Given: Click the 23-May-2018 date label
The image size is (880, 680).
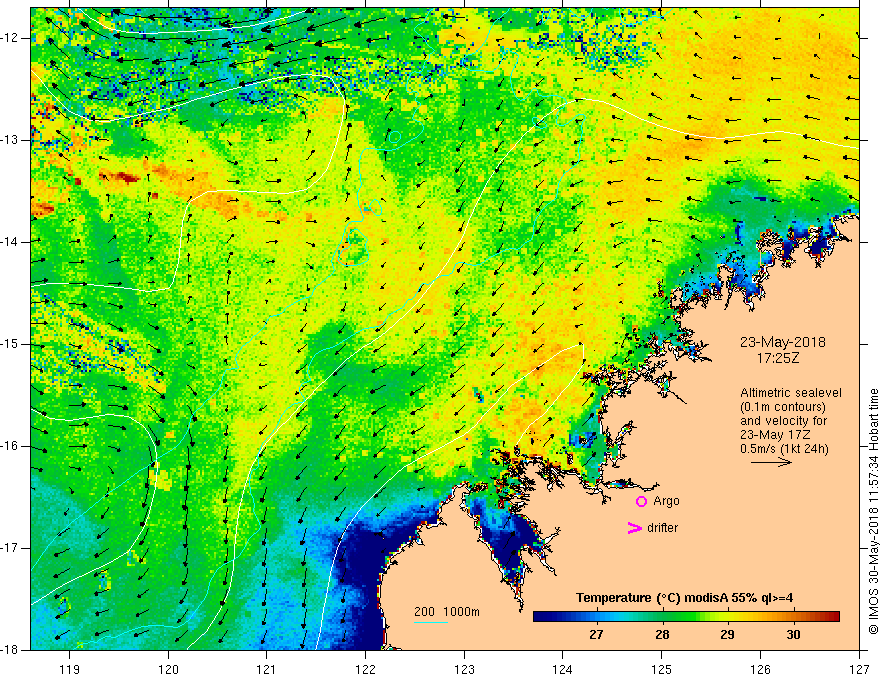Looking at the screenshot, I should click(x=782, y=342).
